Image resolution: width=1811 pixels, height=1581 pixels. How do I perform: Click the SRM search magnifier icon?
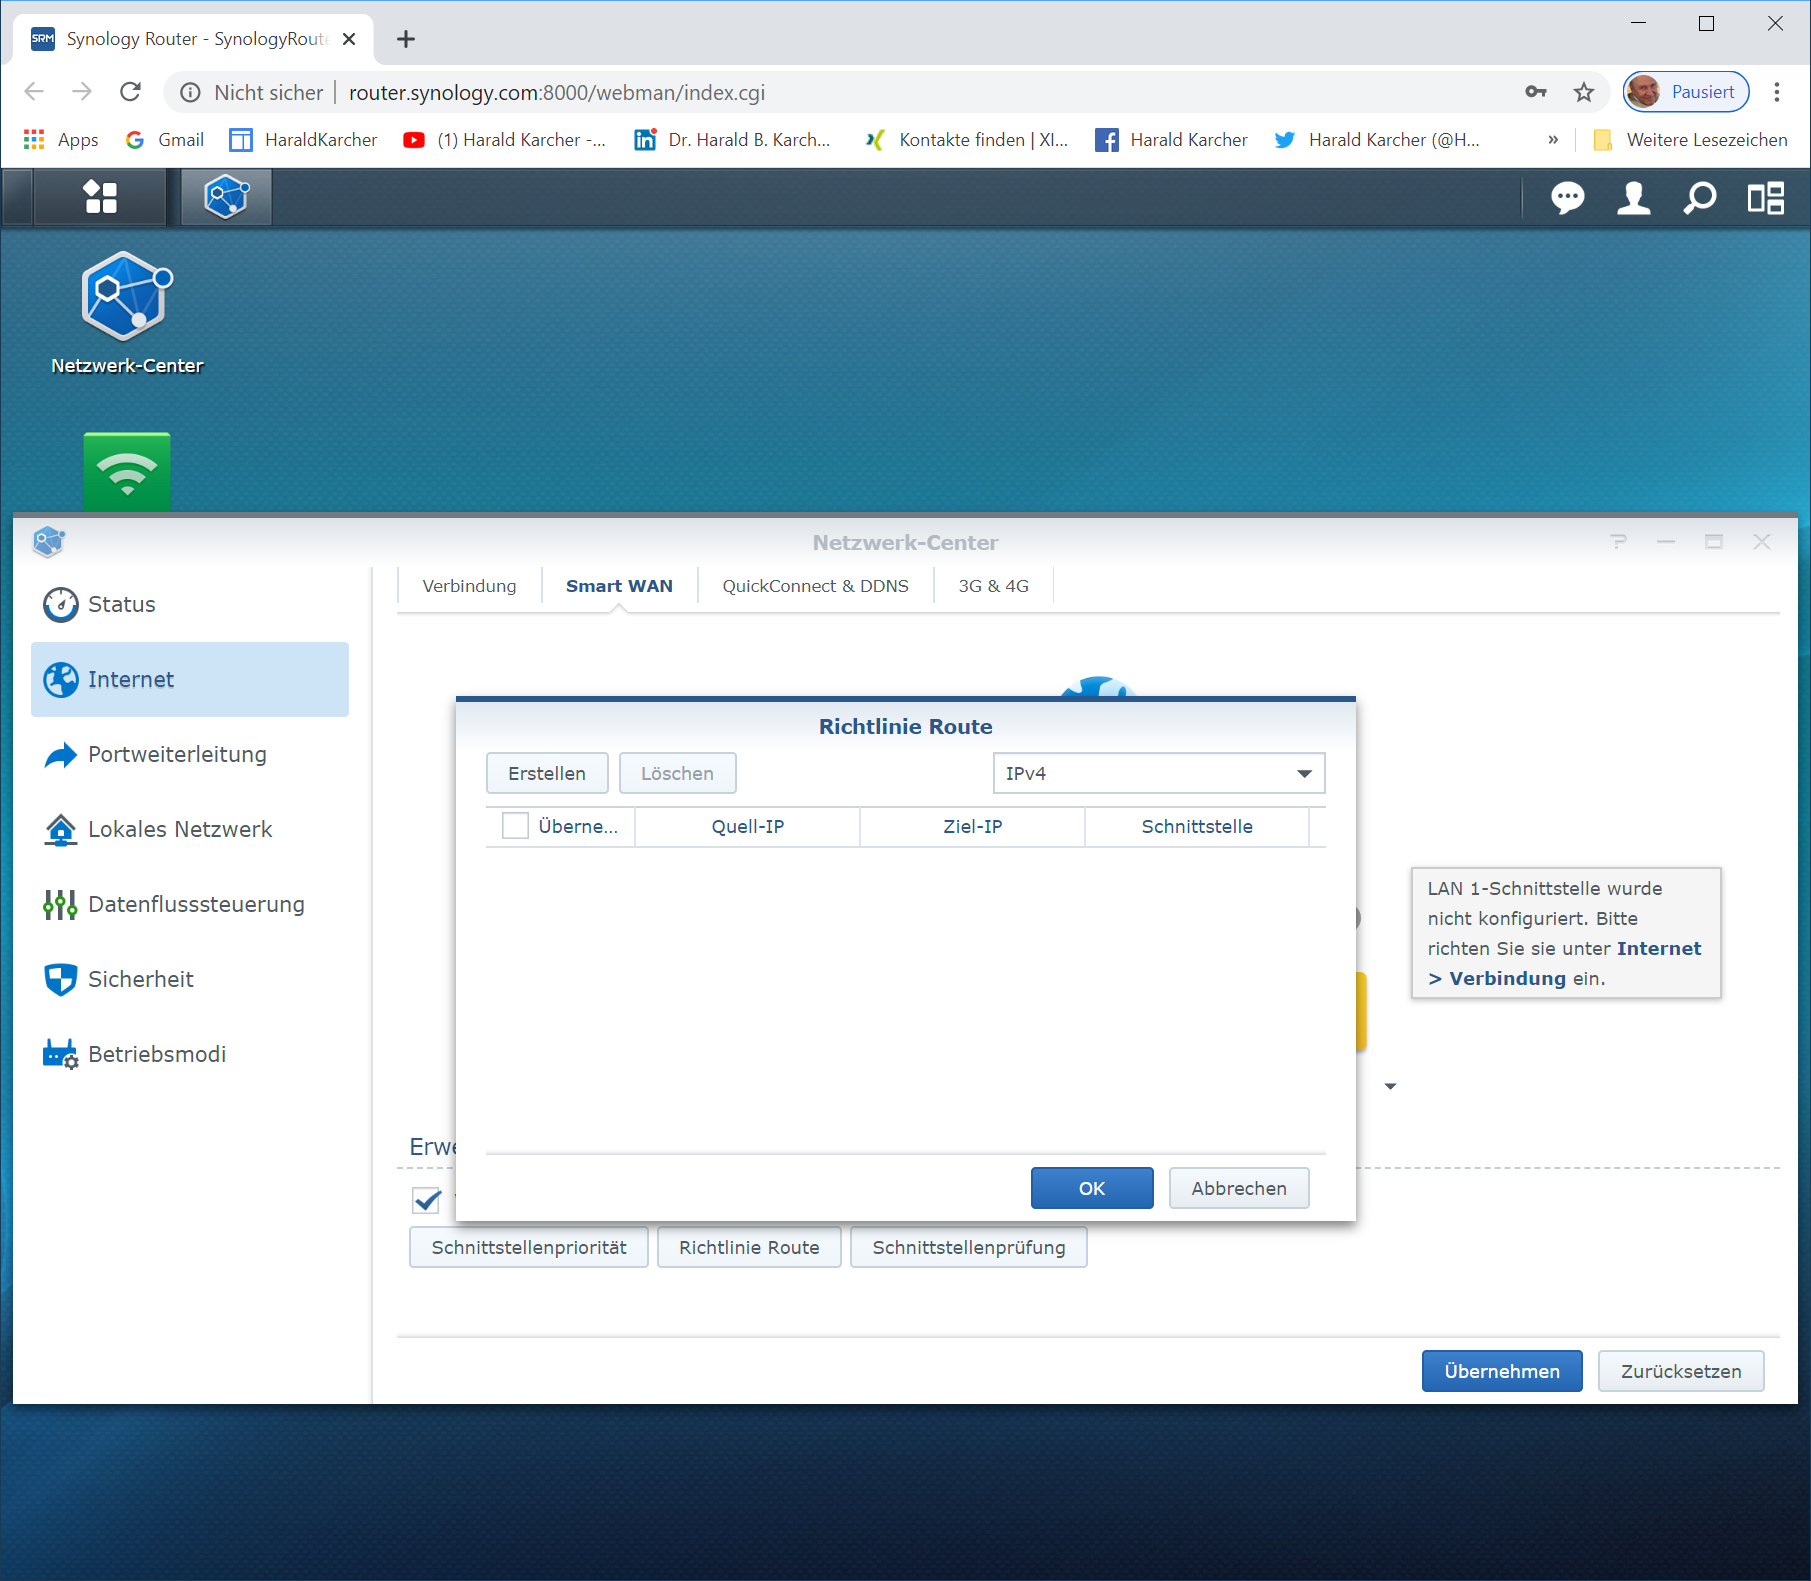coord(1699,198)
